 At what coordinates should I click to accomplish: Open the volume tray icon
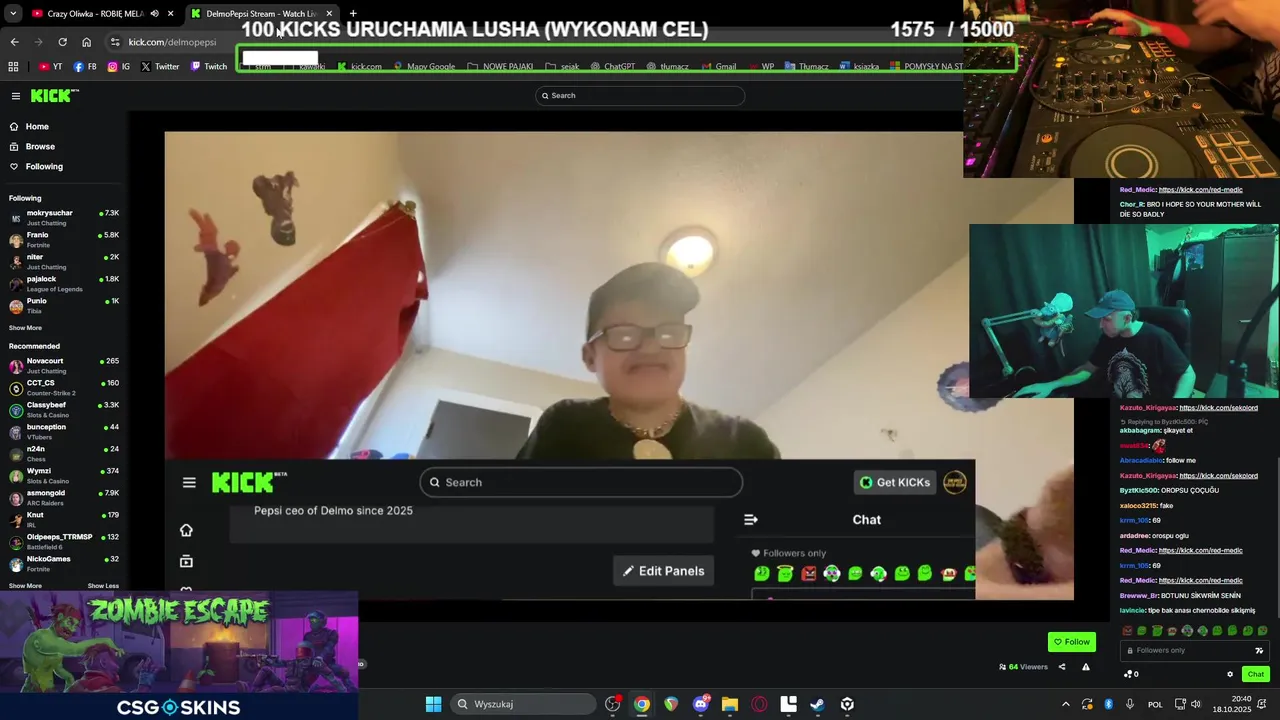(1196, 704)
